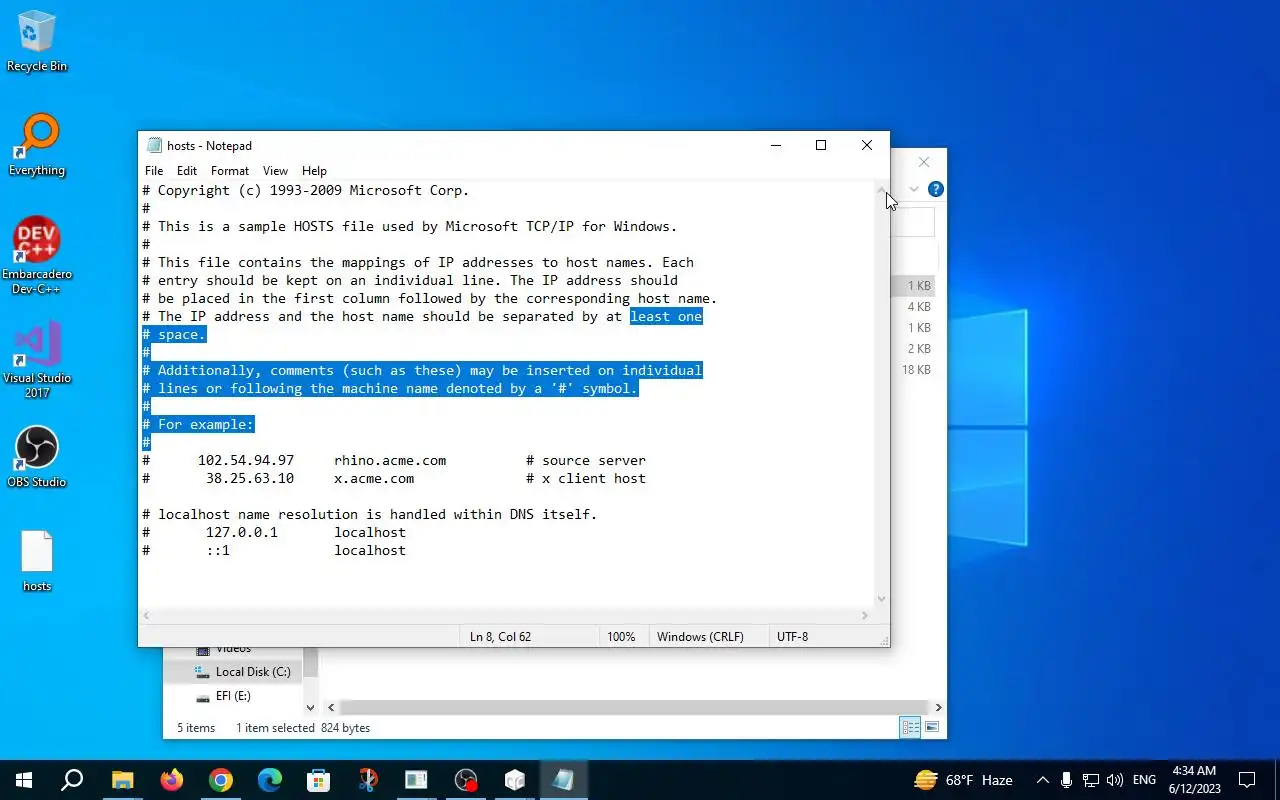This screenshot has width=1280, height=800.
Task: Launch Microsoft Edge from the taskbar
Action: pyautogui.click(x=270, y=780)
